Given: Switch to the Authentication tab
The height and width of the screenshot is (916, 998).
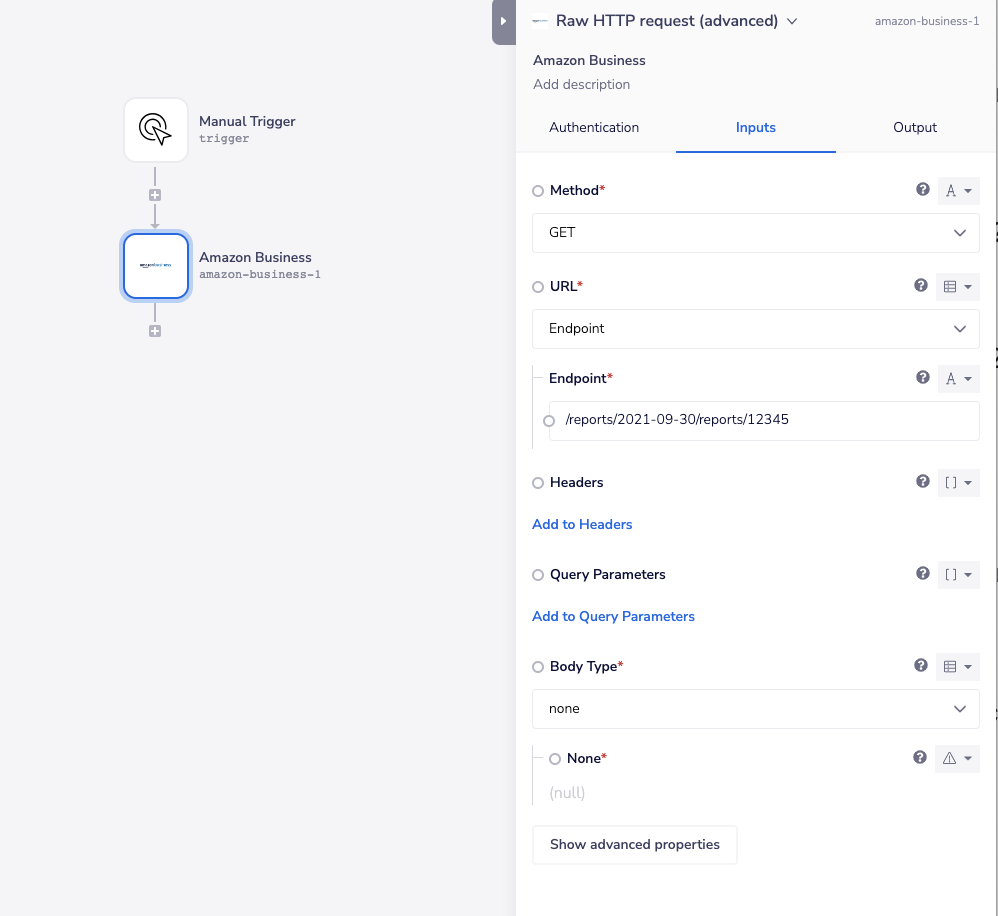Looking at the screenshot, I should pos(594,128).
